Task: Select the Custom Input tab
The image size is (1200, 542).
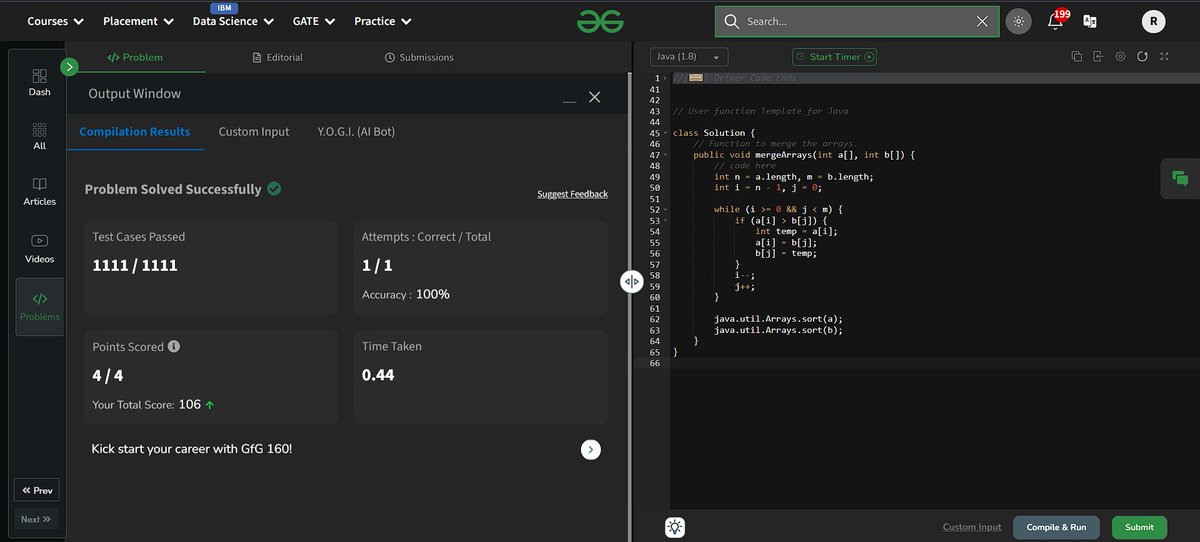Action: 254,132
